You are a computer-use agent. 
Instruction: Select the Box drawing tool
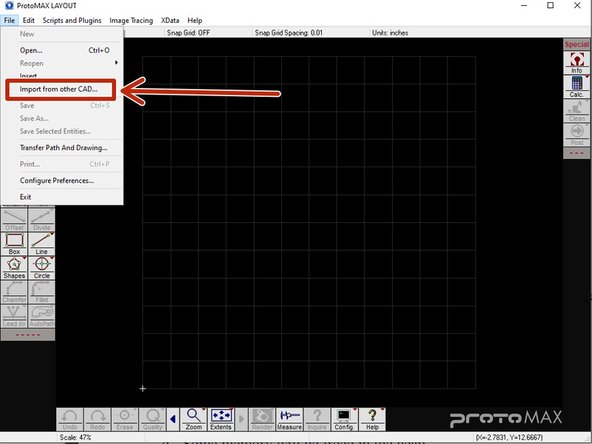tap(14, 244)
